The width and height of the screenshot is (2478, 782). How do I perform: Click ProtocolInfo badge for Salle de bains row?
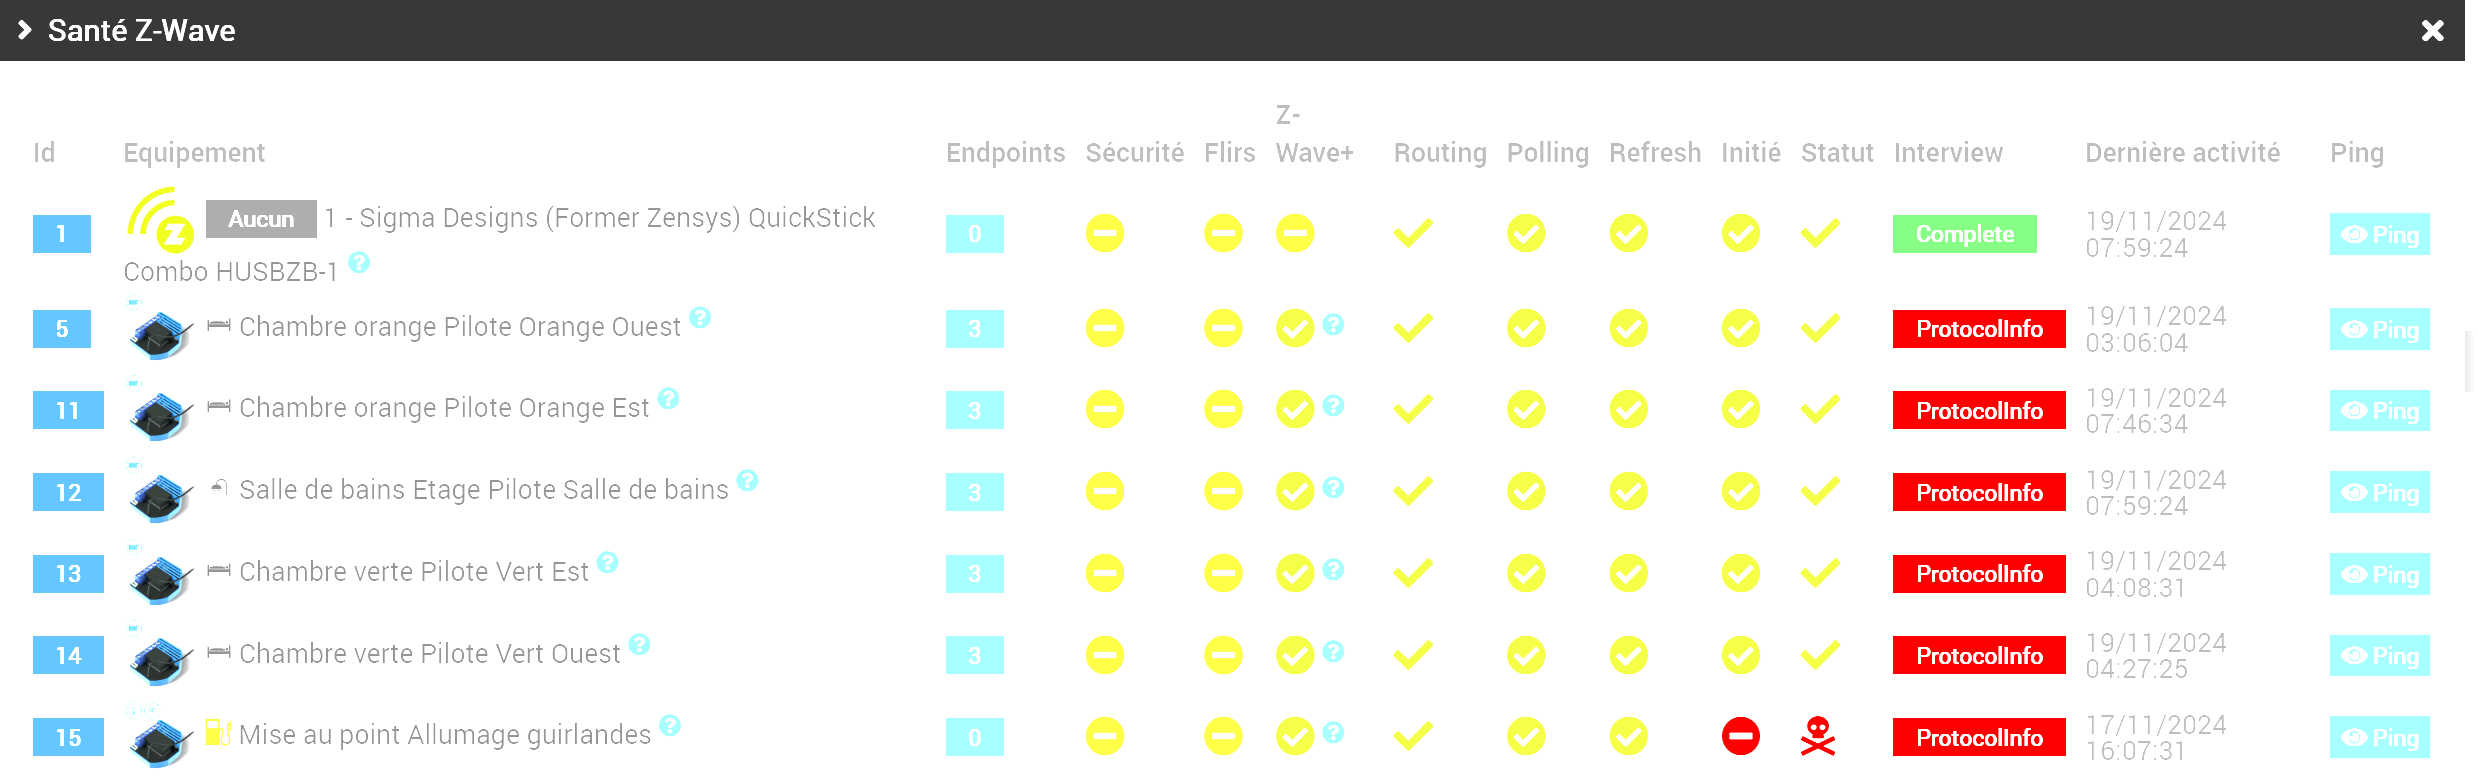pos(1979,492)
